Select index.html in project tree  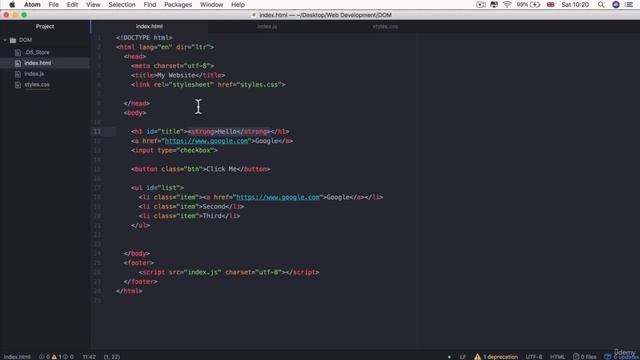[x=38, y=63]
